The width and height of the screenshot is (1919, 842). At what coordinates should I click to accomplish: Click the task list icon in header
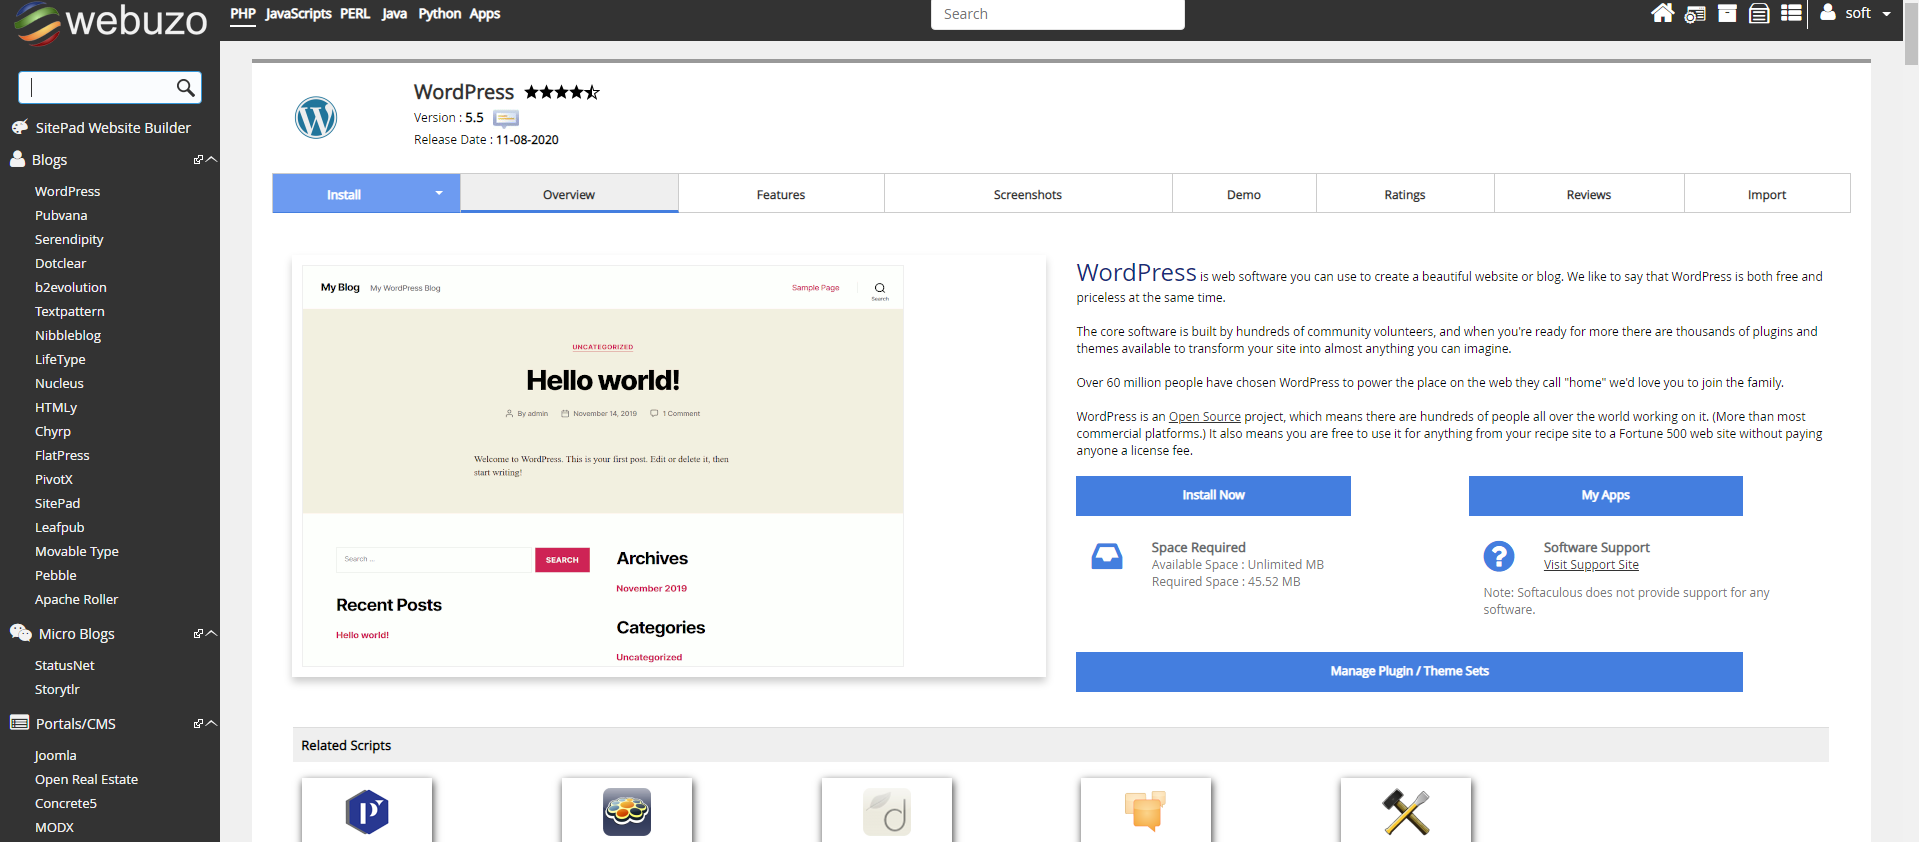pos(1791,13)
